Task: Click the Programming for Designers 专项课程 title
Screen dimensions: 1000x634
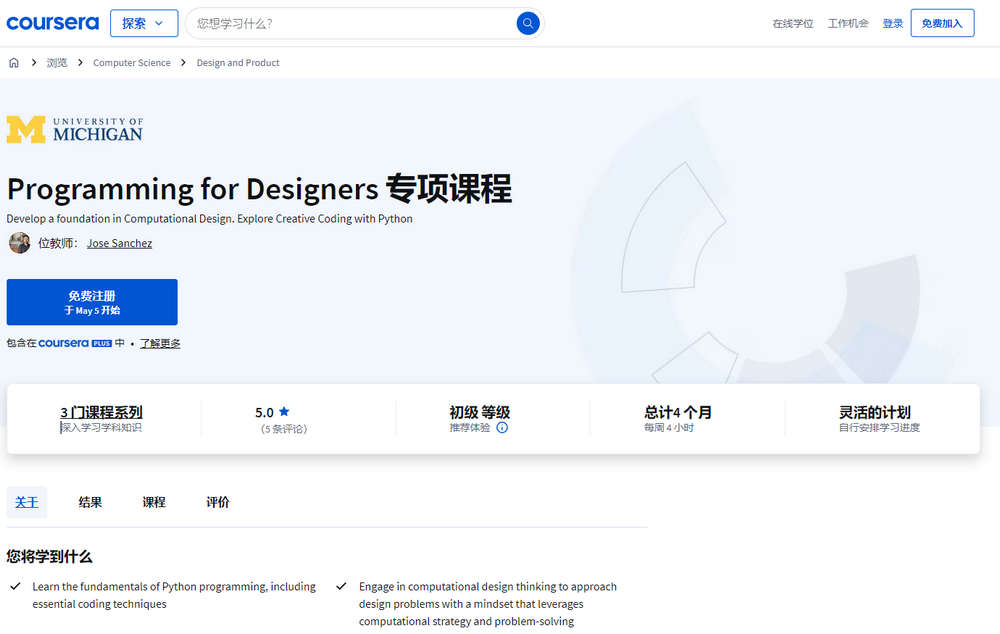Action: [259, 189]
